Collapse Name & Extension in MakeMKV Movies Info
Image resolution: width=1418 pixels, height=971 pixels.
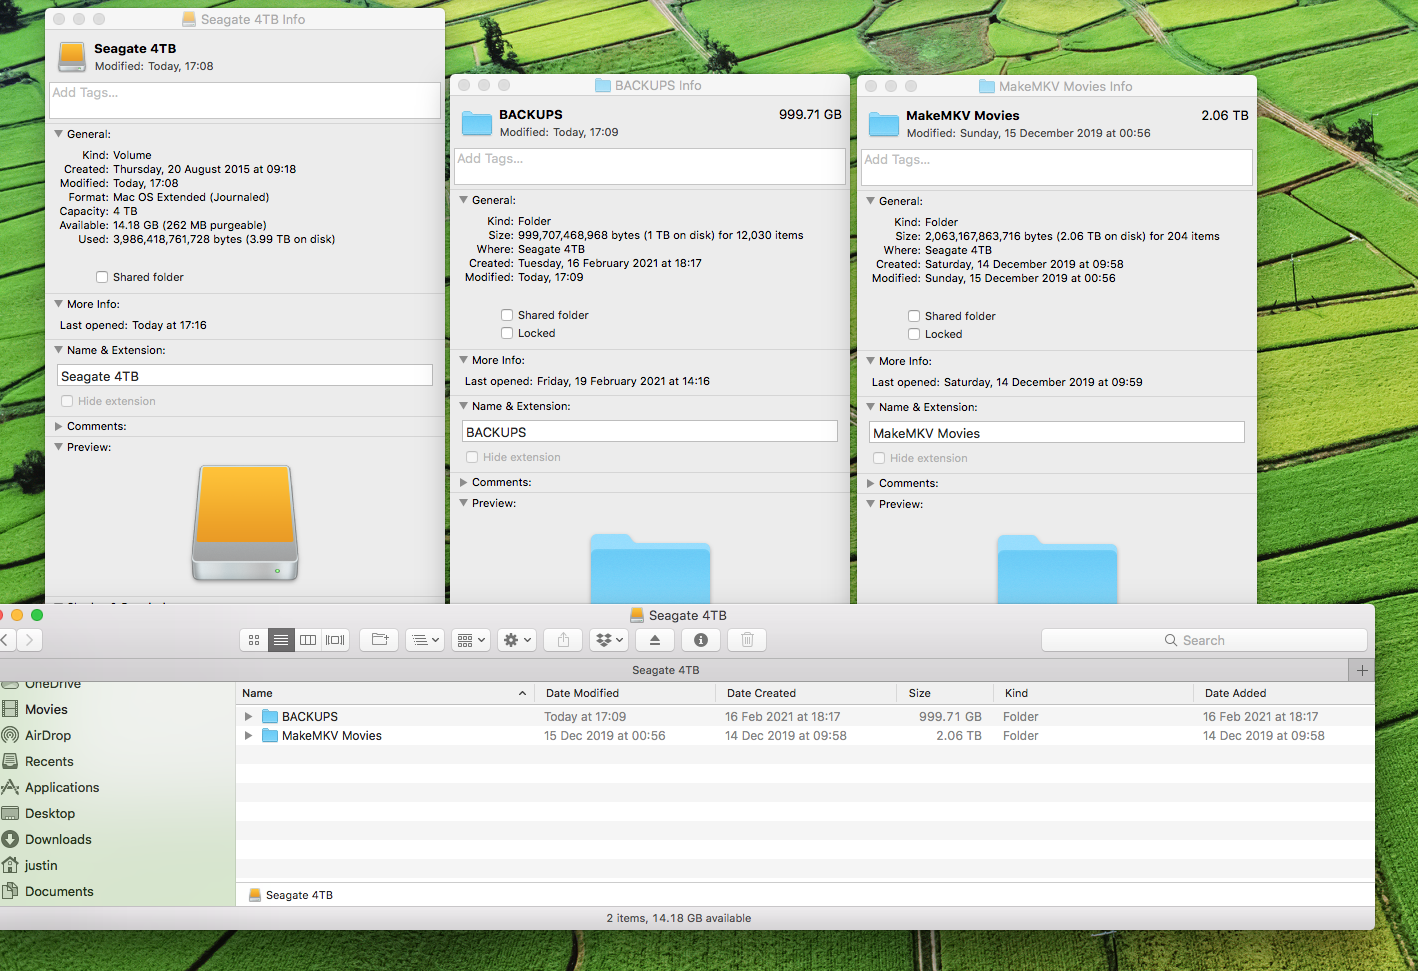pos(870,407)
